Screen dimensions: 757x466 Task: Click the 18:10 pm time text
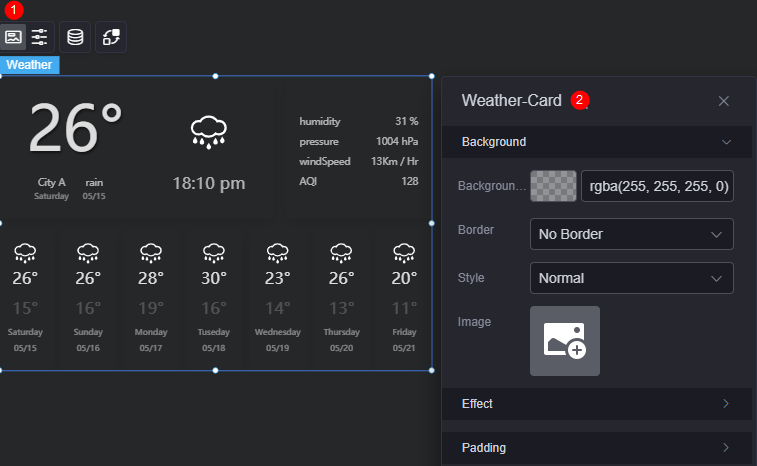tap(209, 184)
